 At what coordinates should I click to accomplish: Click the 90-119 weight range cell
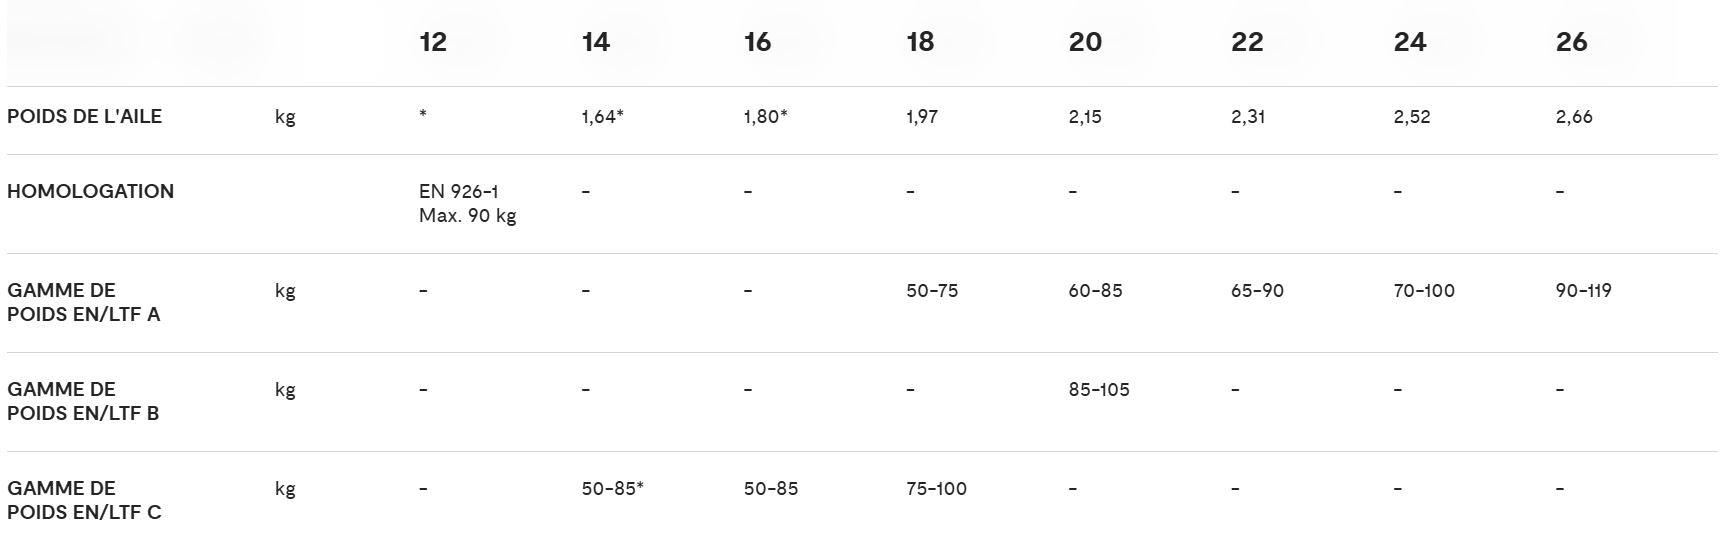(1584, 291)
